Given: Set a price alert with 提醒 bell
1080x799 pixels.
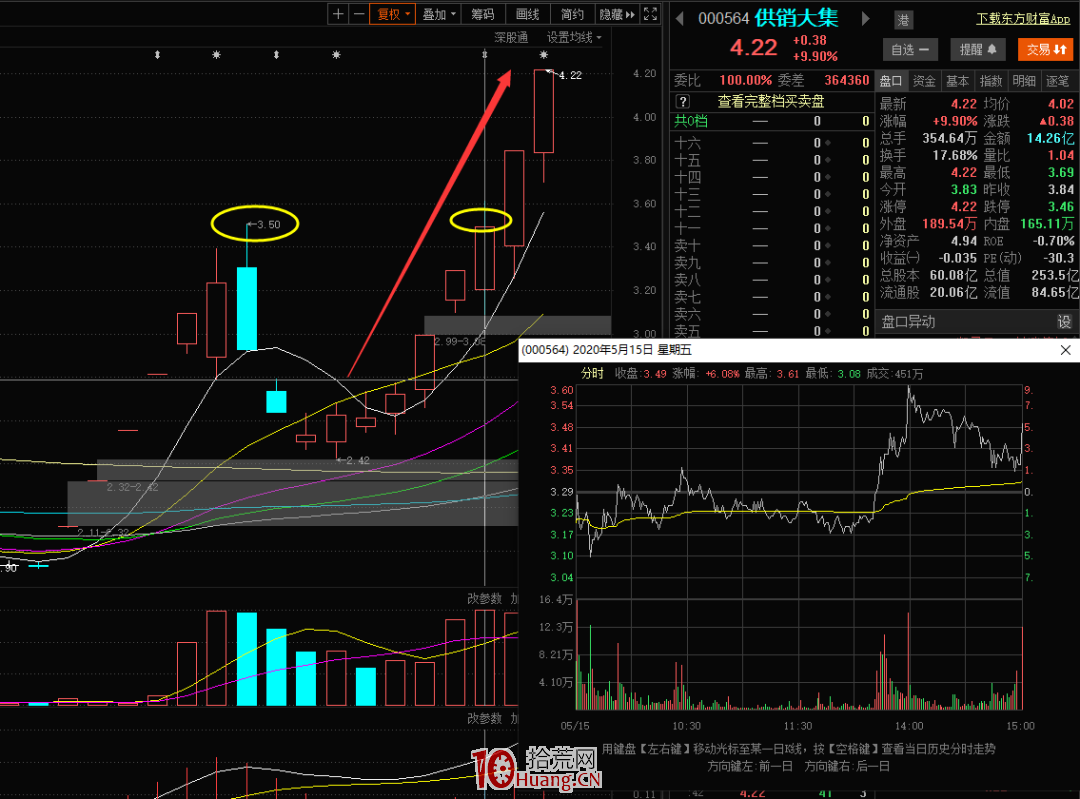Looking at the screenshot, I should tap(978, 50).
